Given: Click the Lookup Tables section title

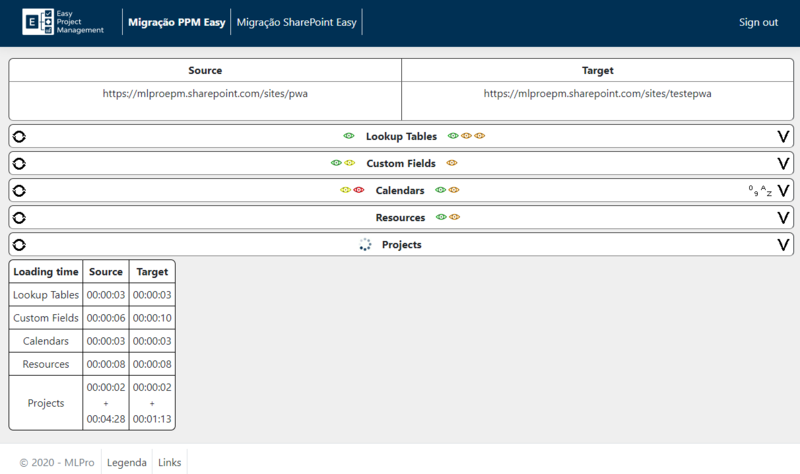Looking at the screenshot, I should click(401, 136).
